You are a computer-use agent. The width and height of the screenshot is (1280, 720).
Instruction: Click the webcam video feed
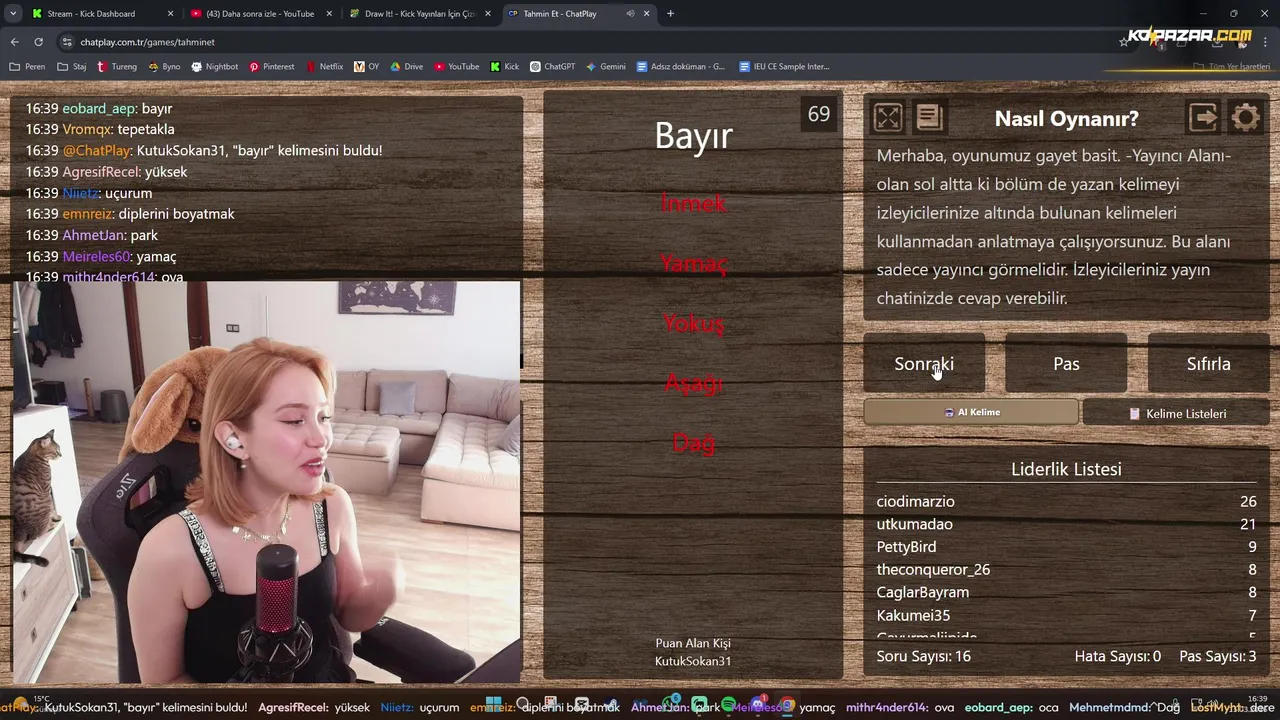click(267, 482)
